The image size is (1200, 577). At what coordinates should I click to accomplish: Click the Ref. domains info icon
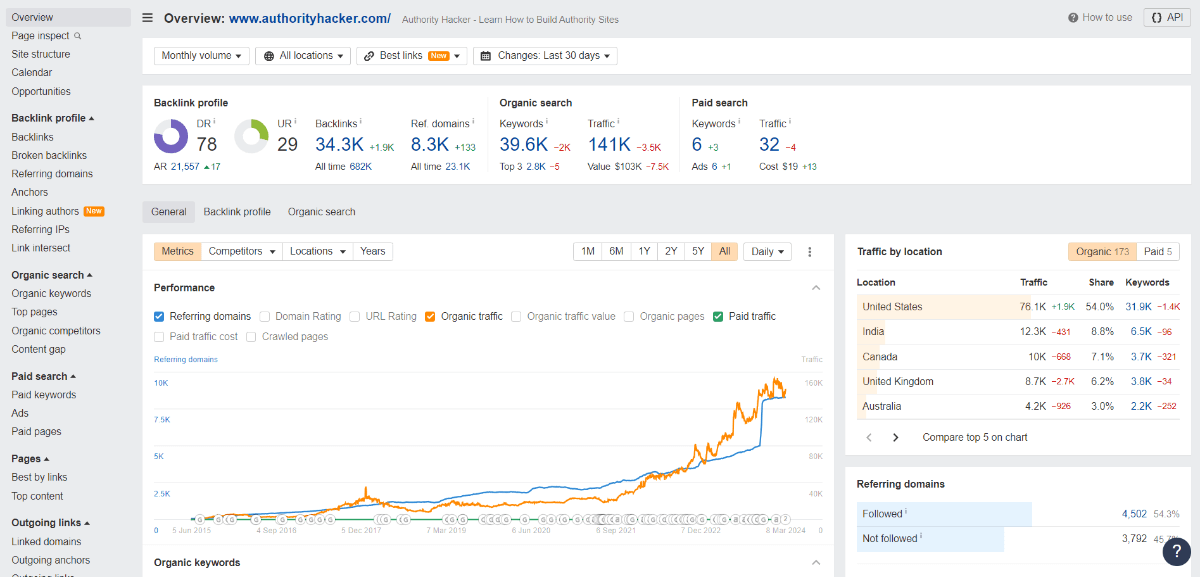click(473, 122)
